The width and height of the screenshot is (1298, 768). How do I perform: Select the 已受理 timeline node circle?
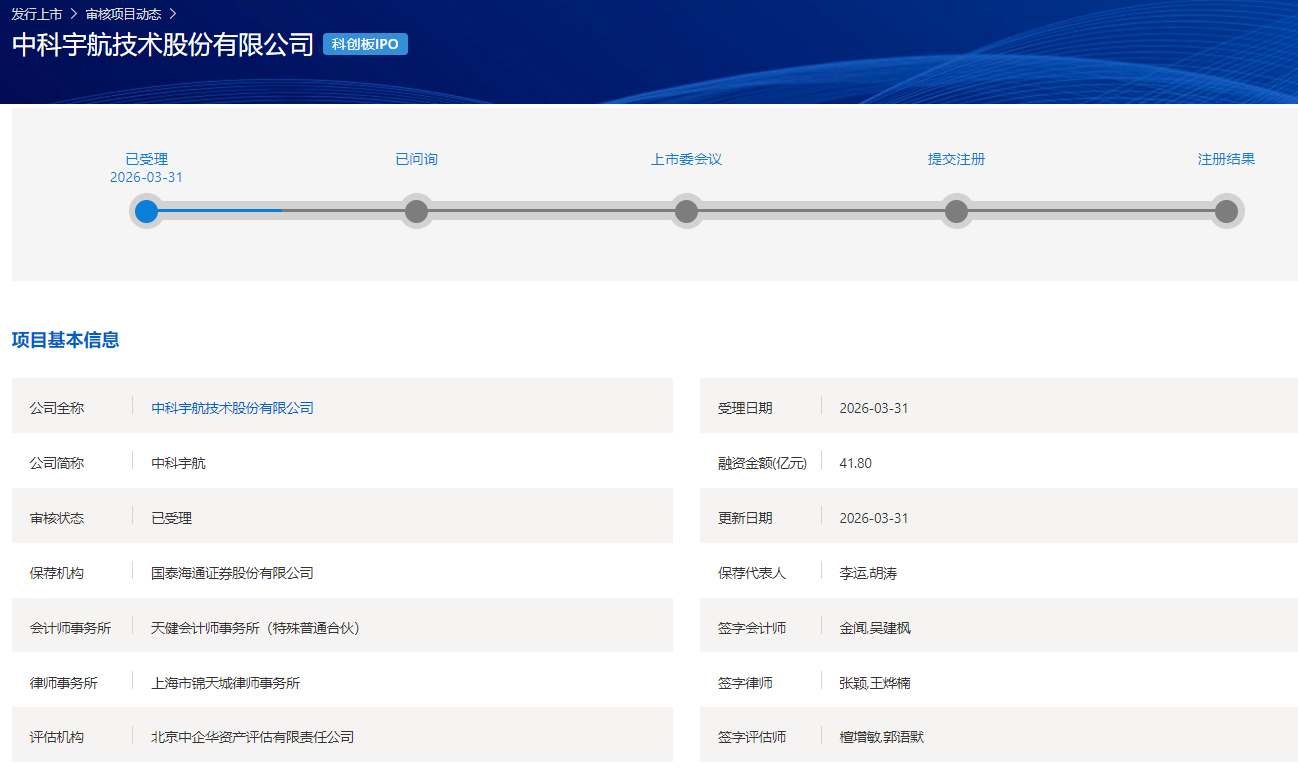(x=147, y=211)
